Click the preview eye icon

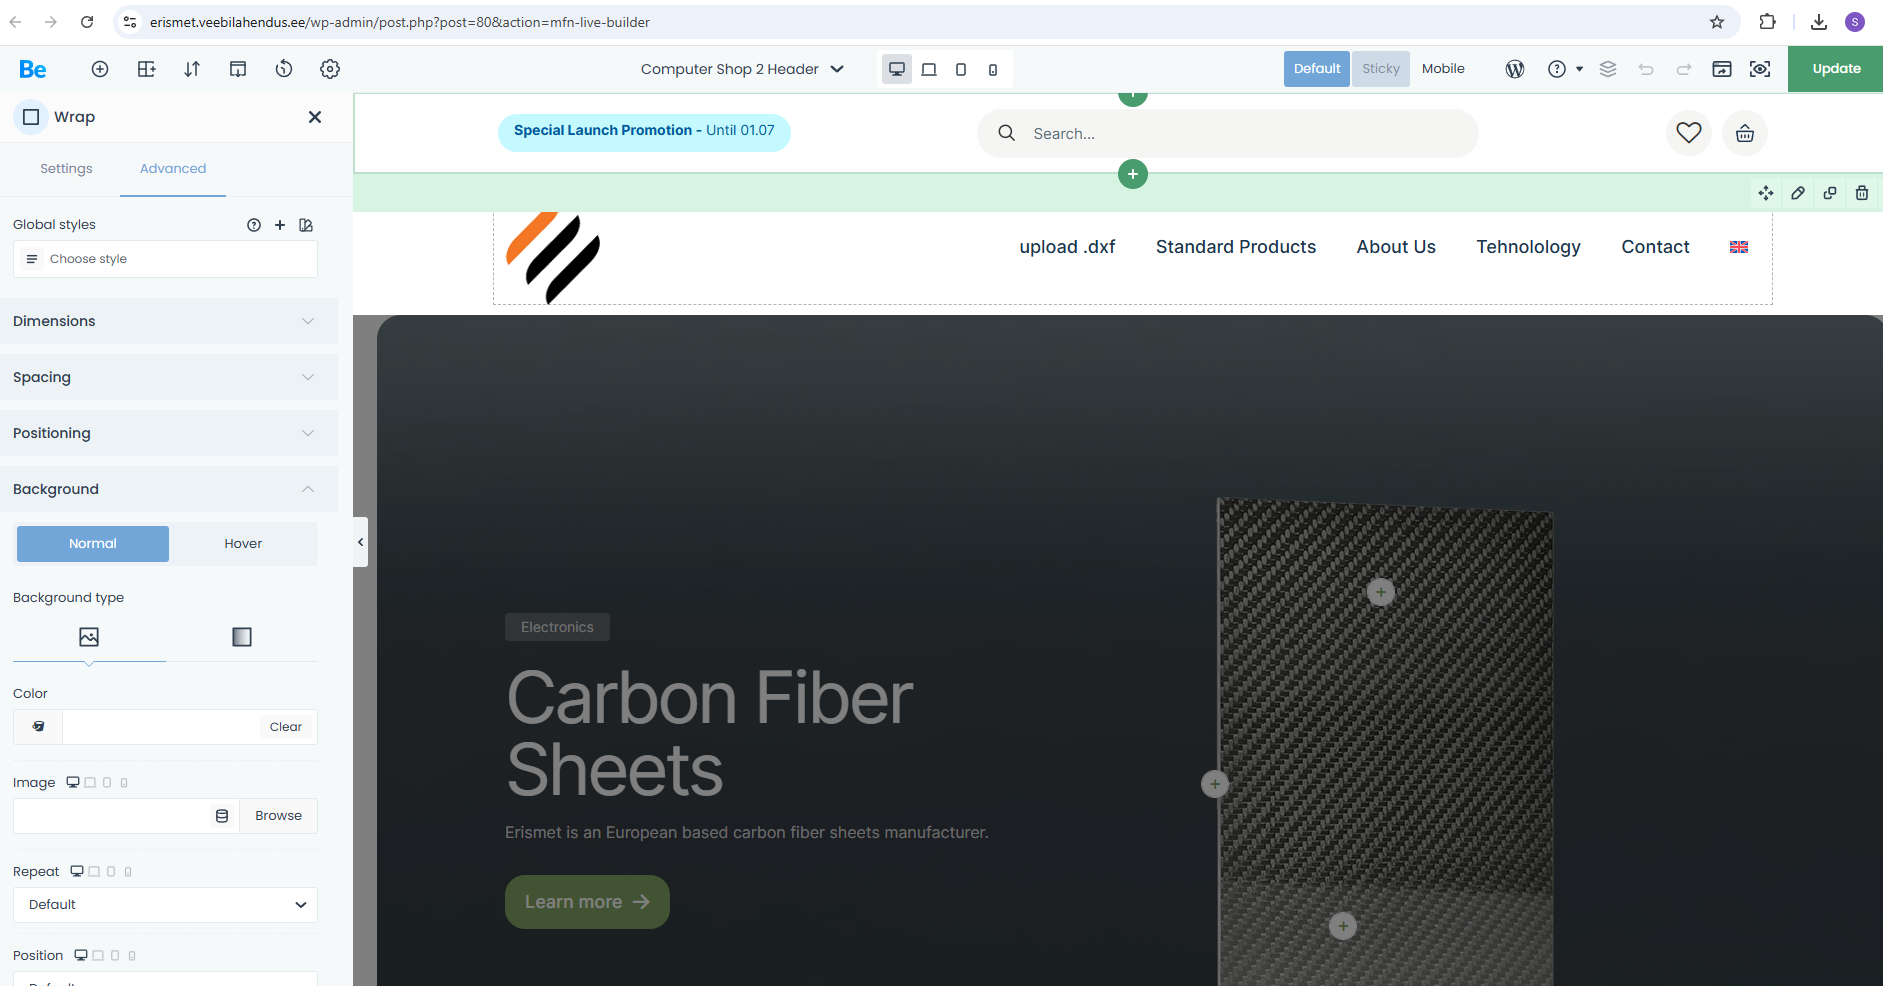click(1760, 69)
